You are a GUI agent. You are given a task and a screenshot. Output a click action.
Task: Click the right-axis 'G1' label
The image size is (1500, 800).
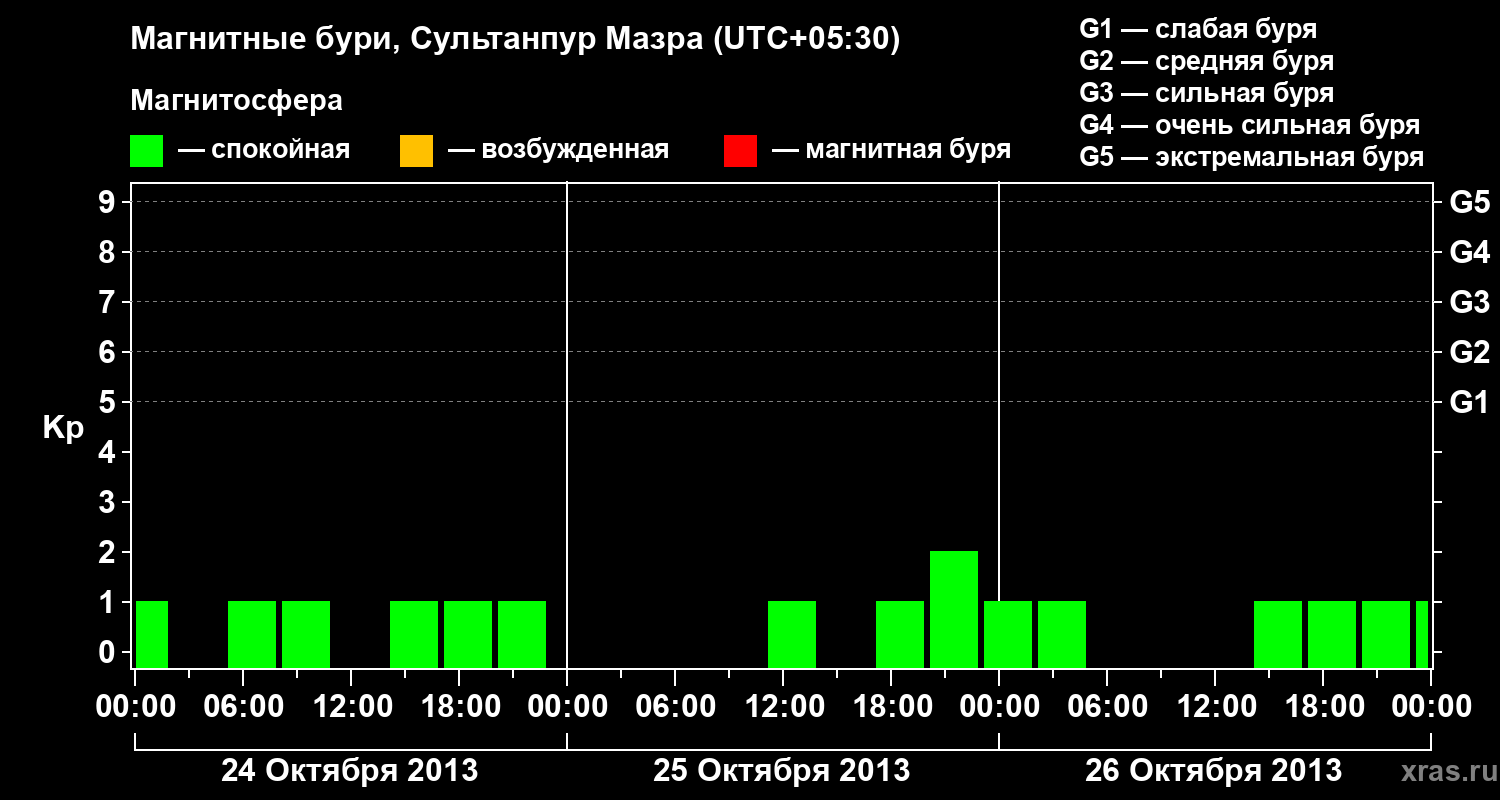click(x=1470, y=402)
